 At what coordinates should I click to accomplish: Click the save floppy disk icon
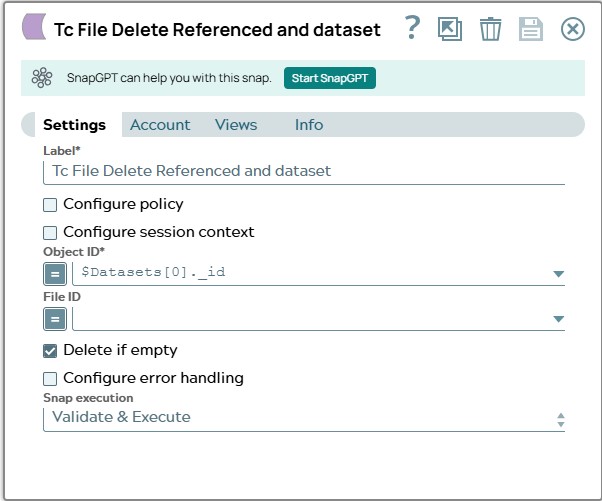pos(531,29)
